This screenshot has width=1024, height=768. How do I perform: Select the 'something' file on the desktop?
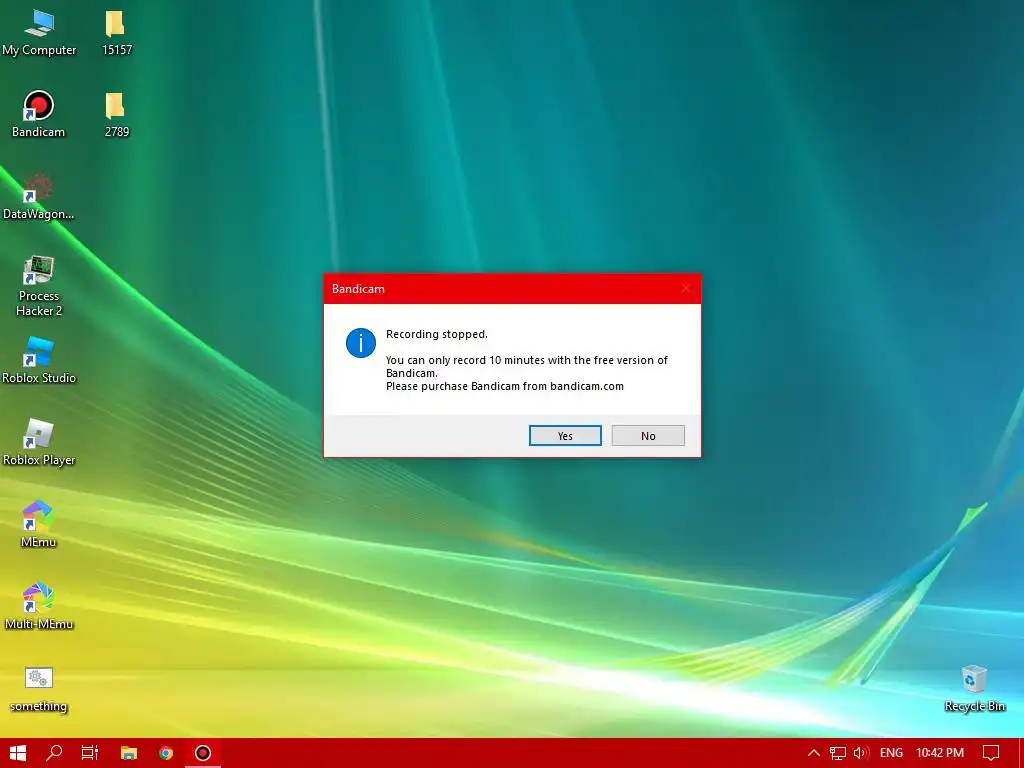pos(39,689)
